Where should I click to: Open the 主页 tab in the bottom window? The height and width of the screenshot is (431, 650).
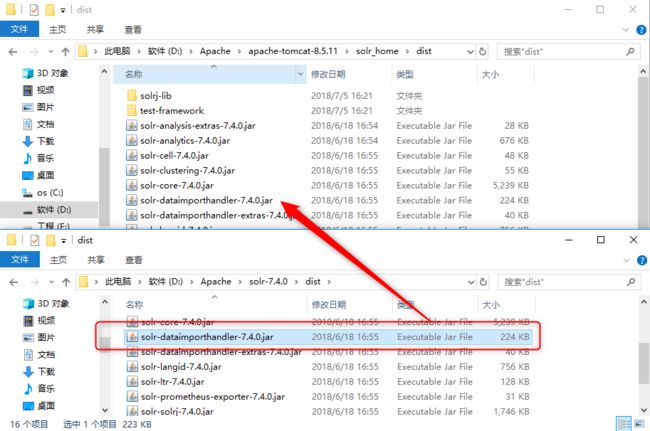point(58,260)
